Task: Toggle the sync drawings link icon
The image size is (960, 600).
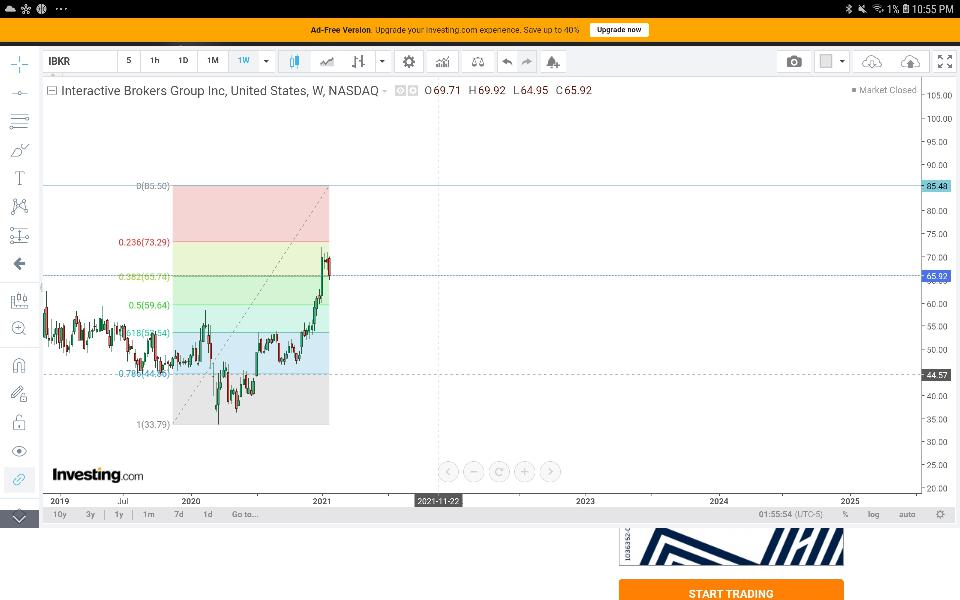Action: tap(20, 479)
